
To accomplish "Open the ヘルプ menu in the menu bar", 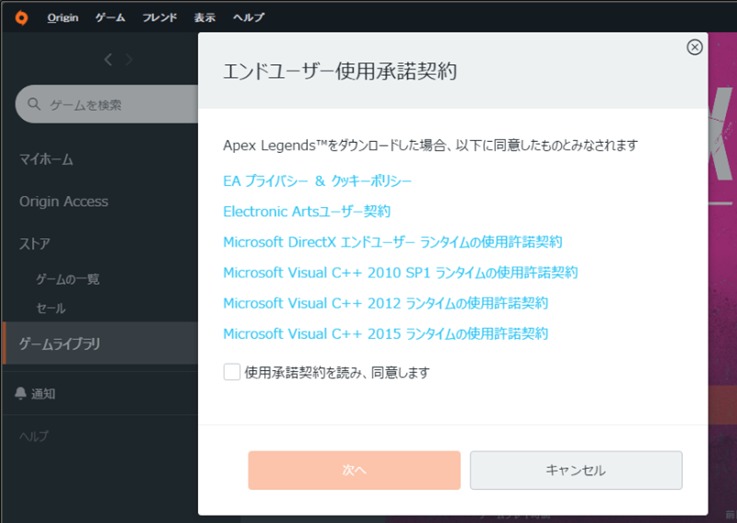I will (248, 18).
